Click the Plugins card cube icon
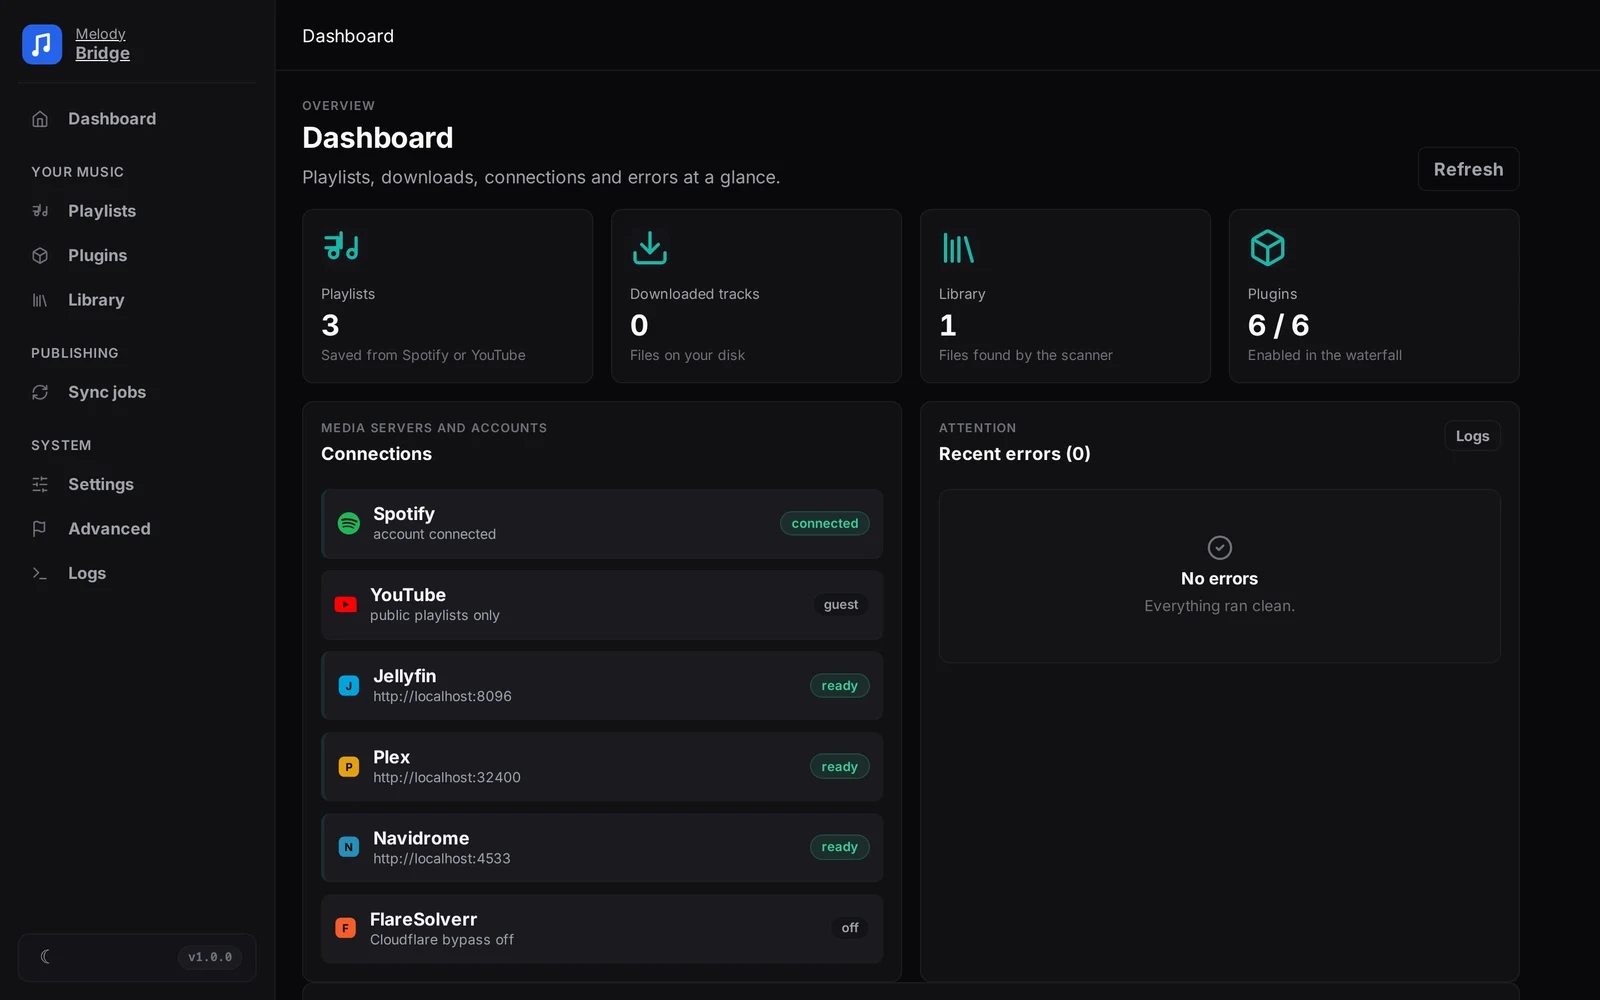This screenshot has height=1000, width=1600. tap(1267, 247)
